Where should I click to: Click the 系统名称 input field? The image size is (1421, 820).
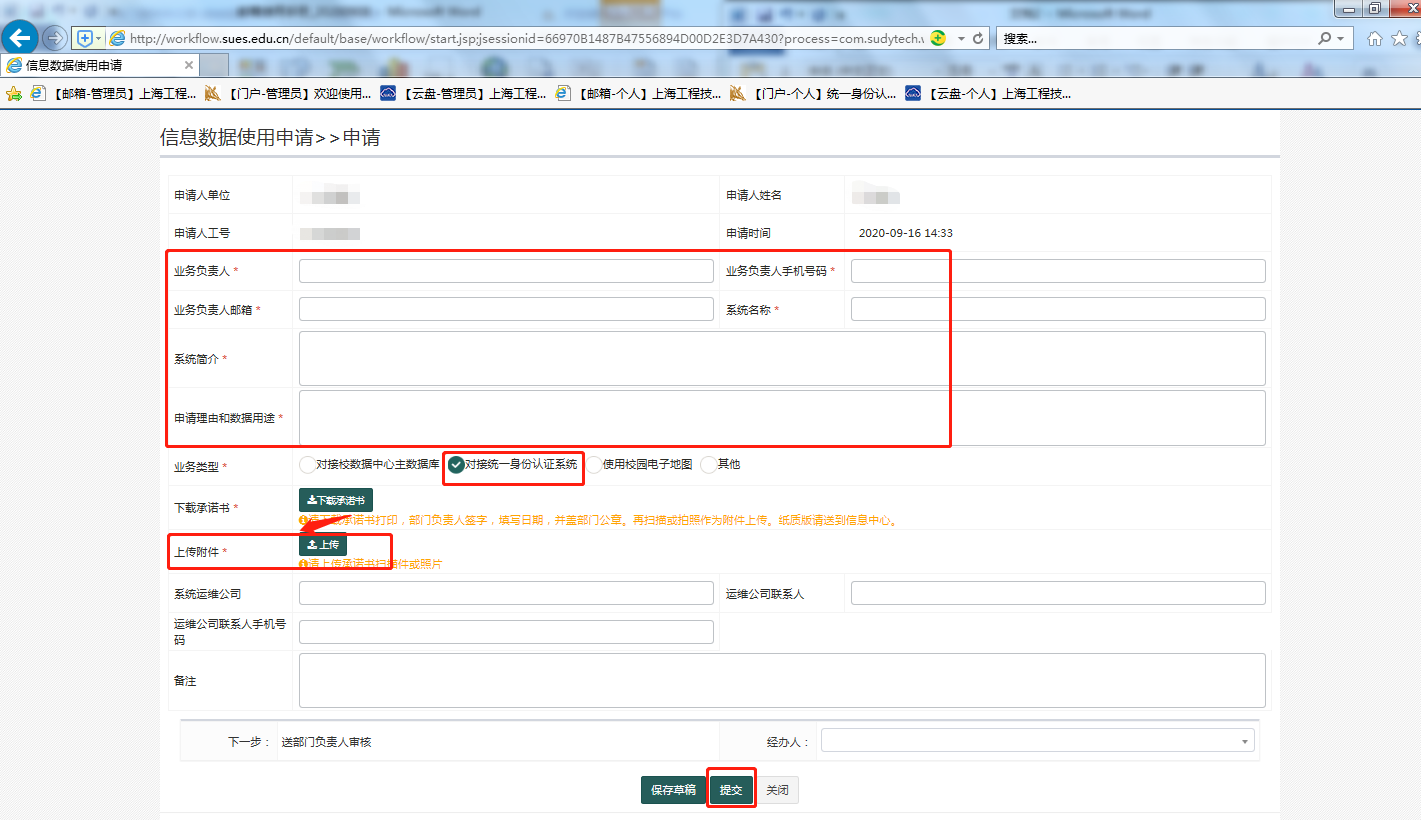click(1058, 309)
